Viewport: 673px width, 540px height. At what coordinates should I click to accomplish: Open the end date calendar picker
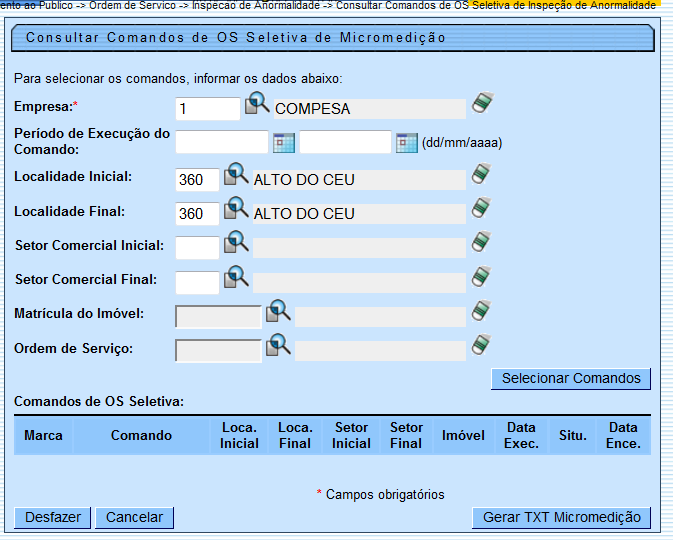point(406,142)
